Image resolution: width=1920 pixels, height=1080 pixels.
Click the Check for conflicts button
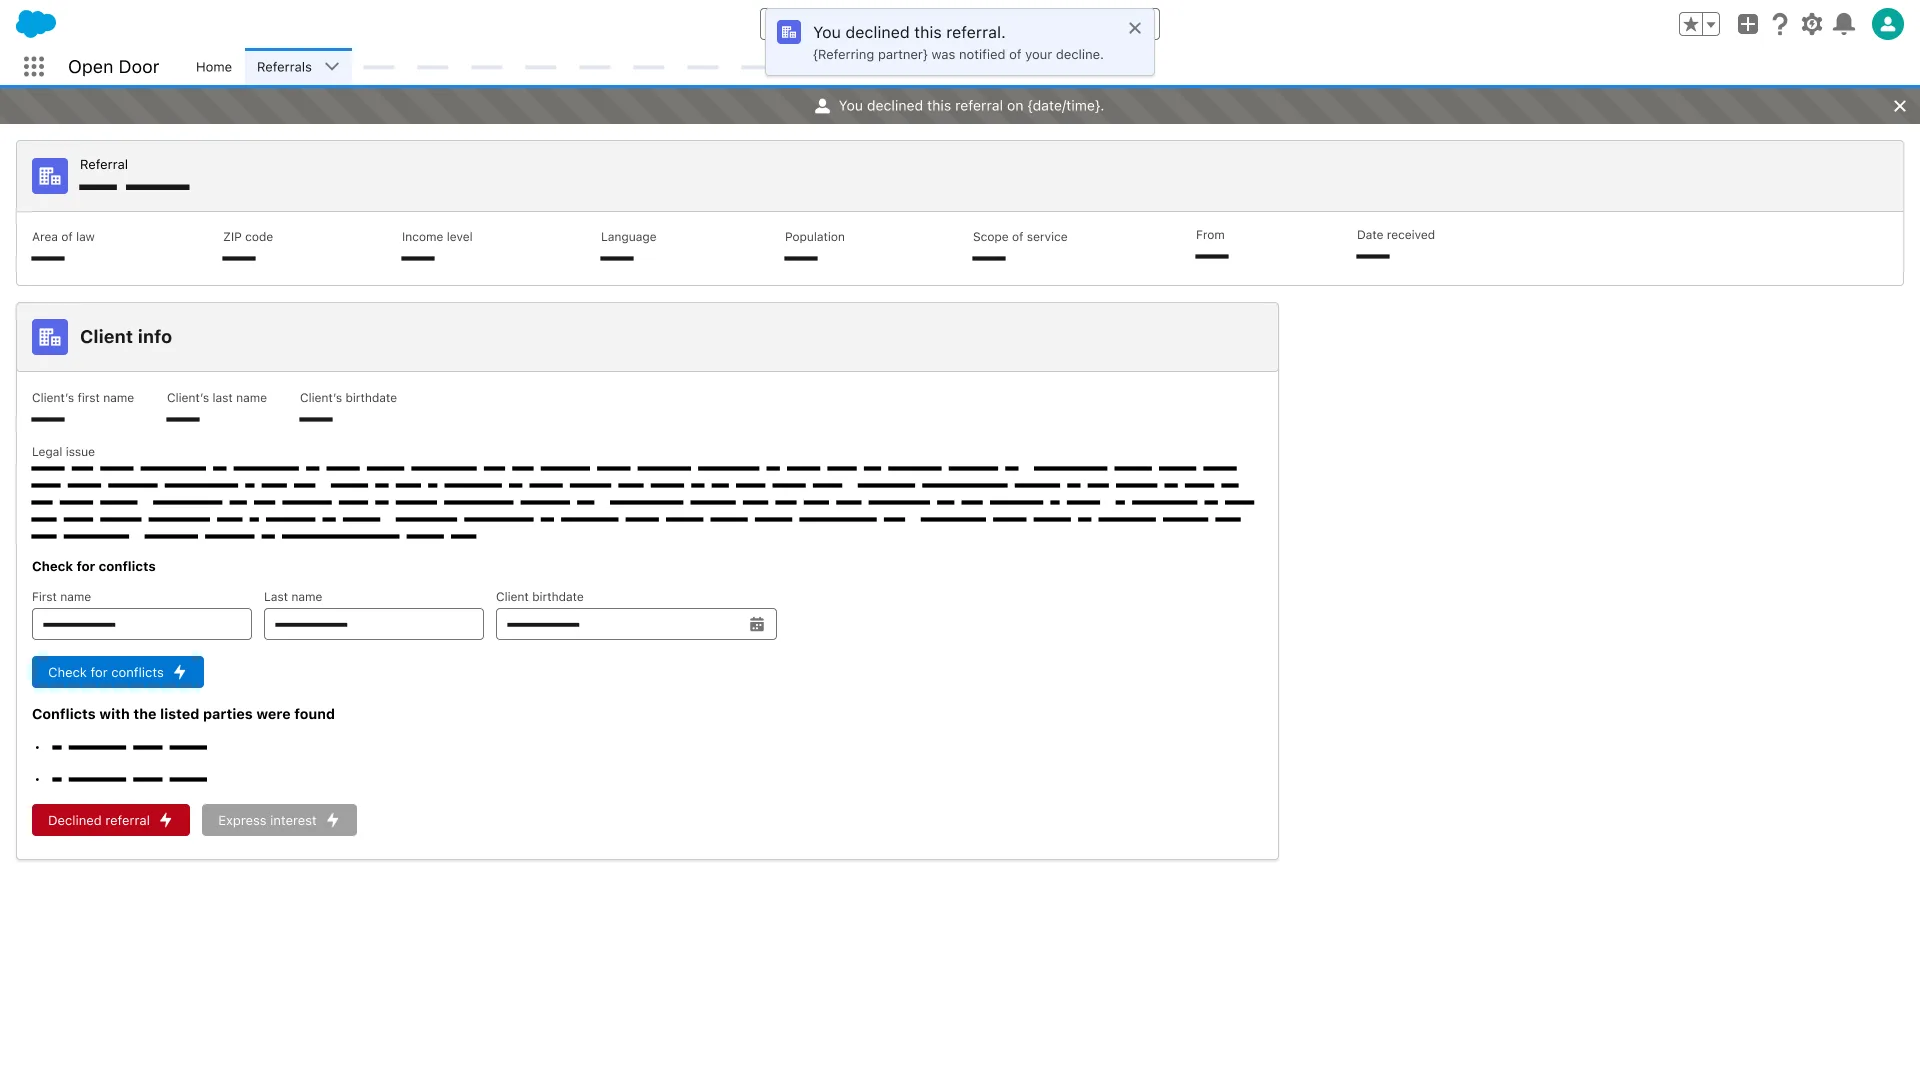(118, 672)
